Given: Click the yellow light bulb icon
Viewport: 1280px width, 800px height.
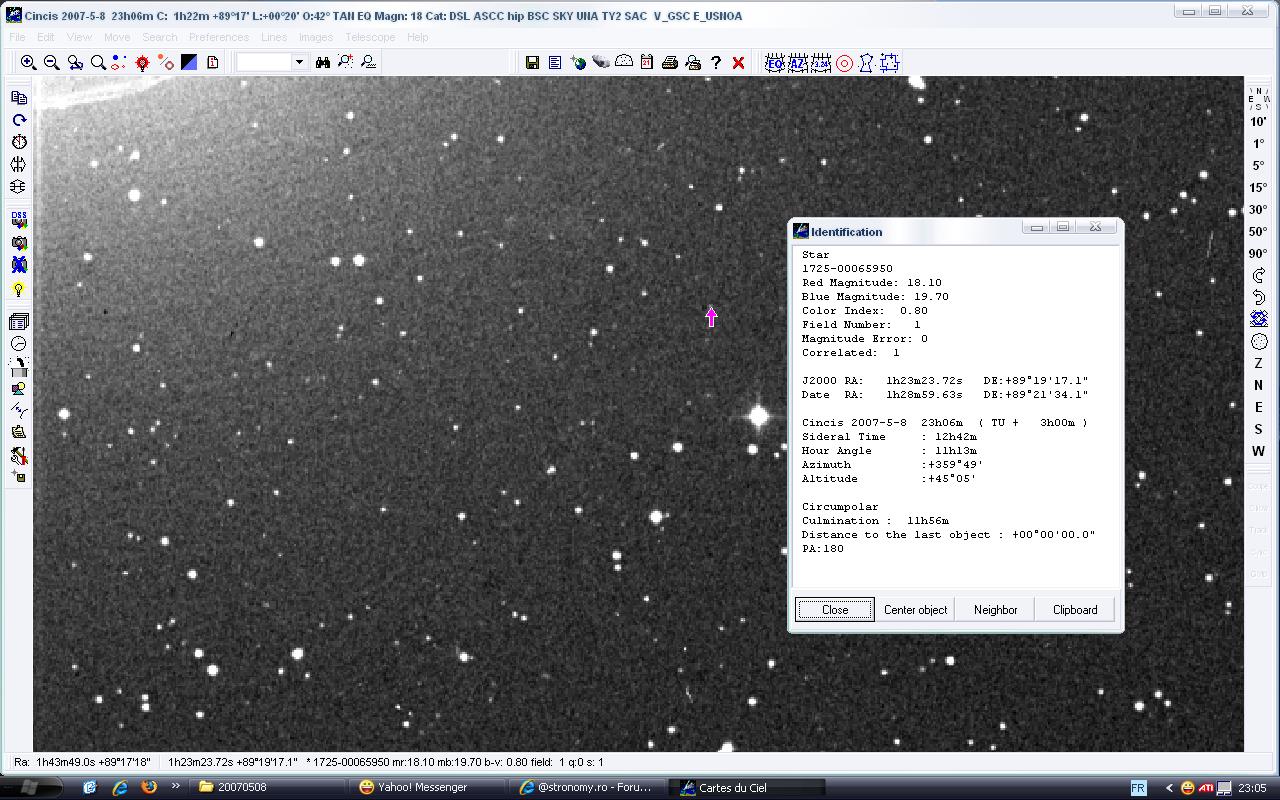Looking at the screenshot, I should 18,290.
